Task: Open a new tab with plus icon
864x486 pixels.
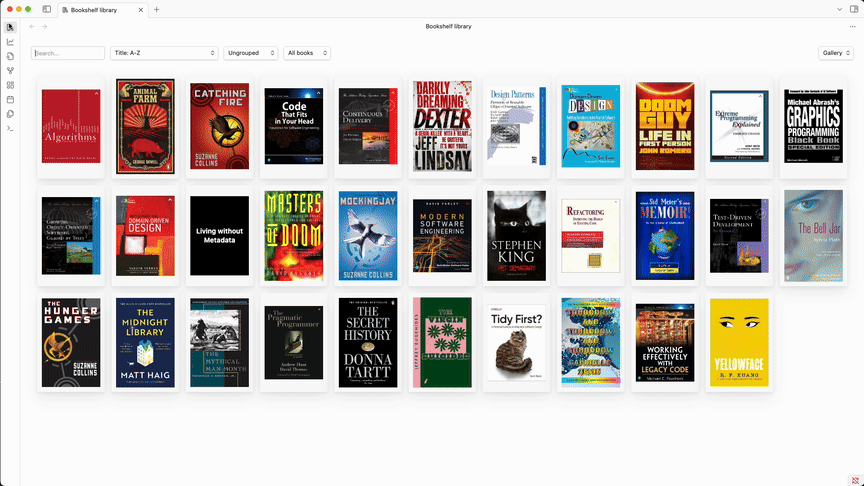Action: (x=156, y=9)
